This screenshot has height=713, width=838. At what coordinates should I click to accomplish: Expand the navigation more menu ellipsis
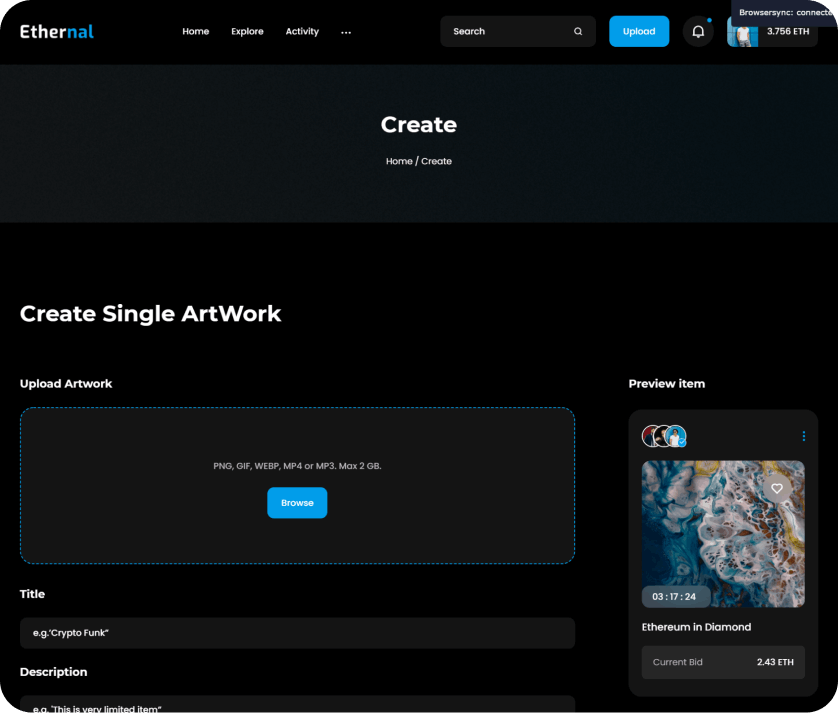[346, 32]
